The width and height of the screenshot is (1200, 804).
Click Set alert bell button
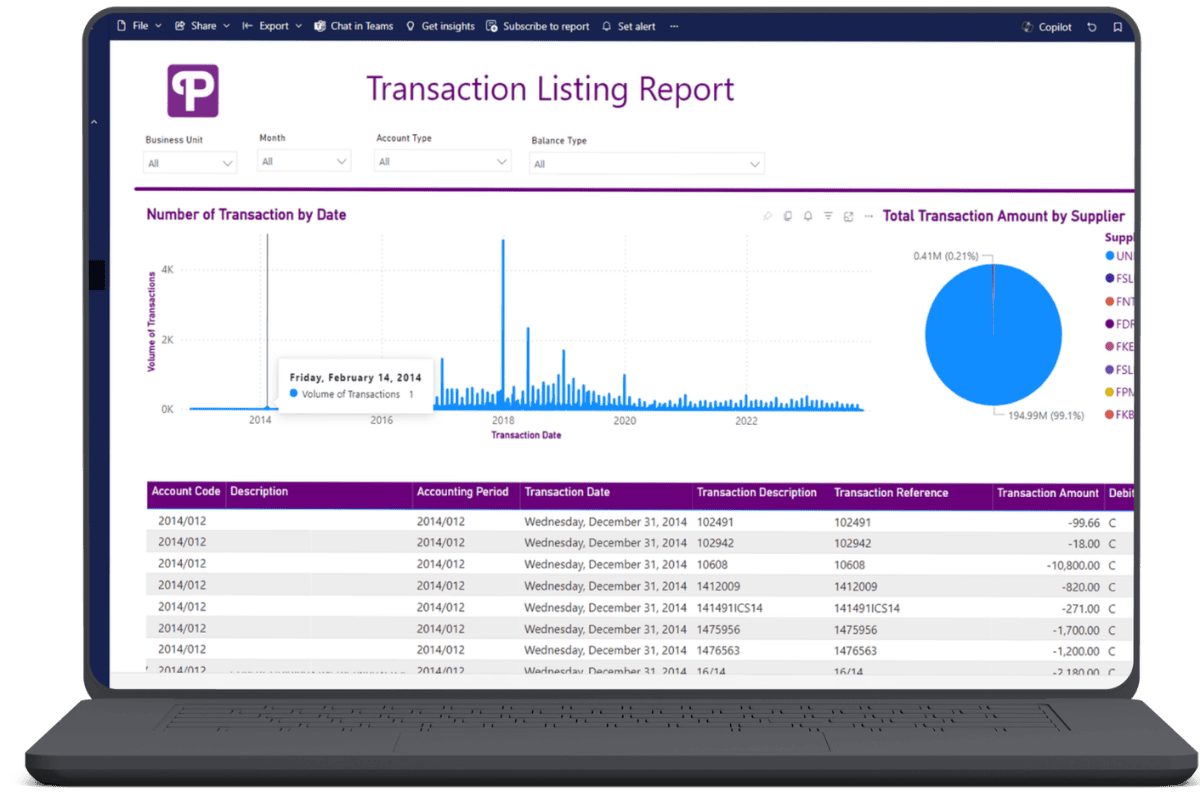[630, 26]
